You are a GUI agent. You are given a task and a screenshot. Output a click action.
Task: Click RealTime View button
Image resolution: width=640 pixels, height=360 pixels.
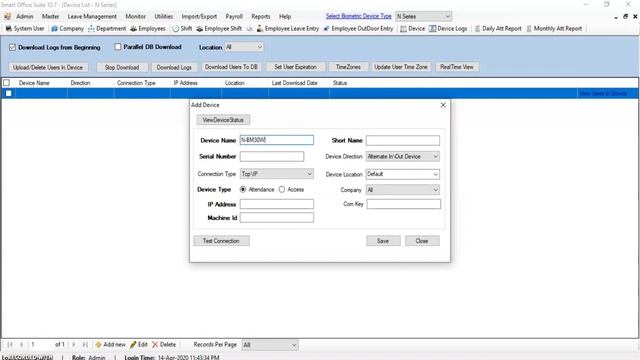[x=457, y=67]
